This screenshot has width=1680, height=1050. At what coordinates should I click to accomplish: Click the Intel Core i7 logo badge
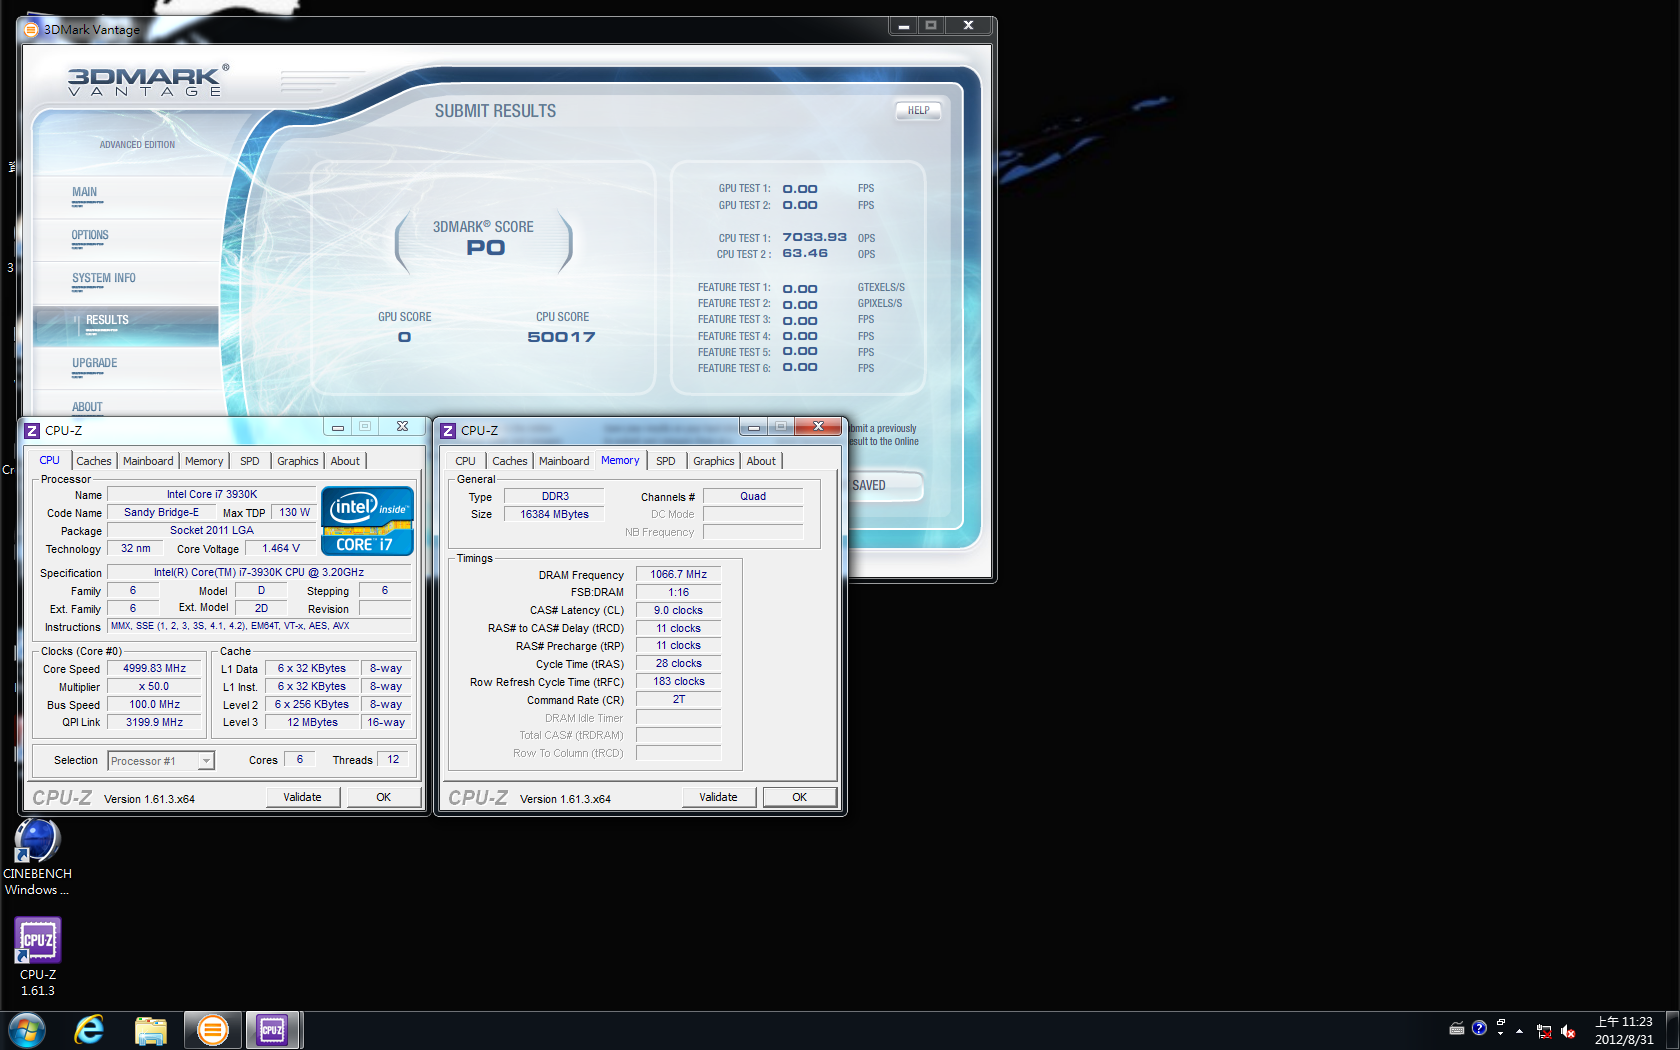(x=367, y=521)
